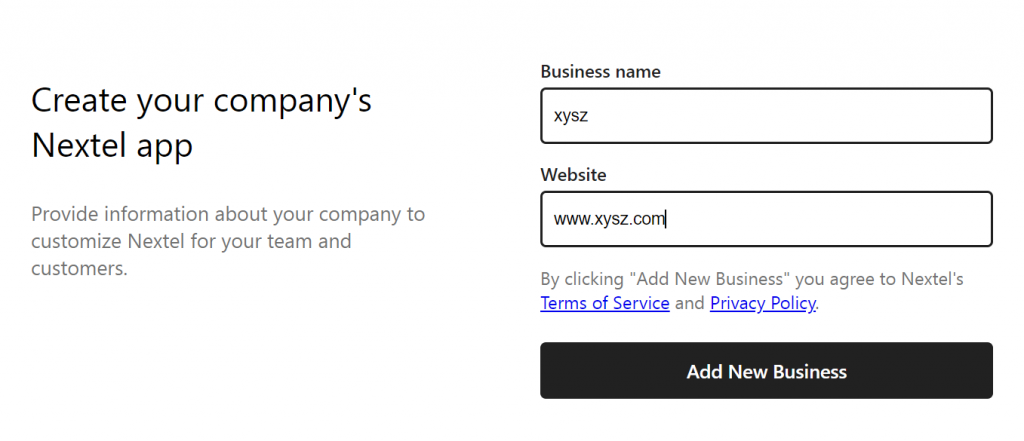Click the "Nextel app" heading line
1024x441 pixels.
click(x=112, y=146)
